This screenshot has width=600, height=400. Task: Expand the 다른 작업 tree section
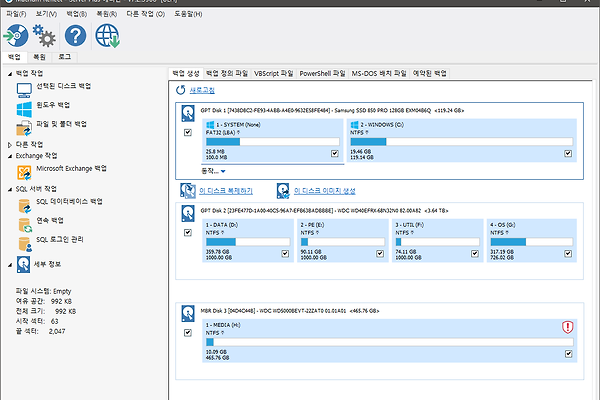click(11, 144)
